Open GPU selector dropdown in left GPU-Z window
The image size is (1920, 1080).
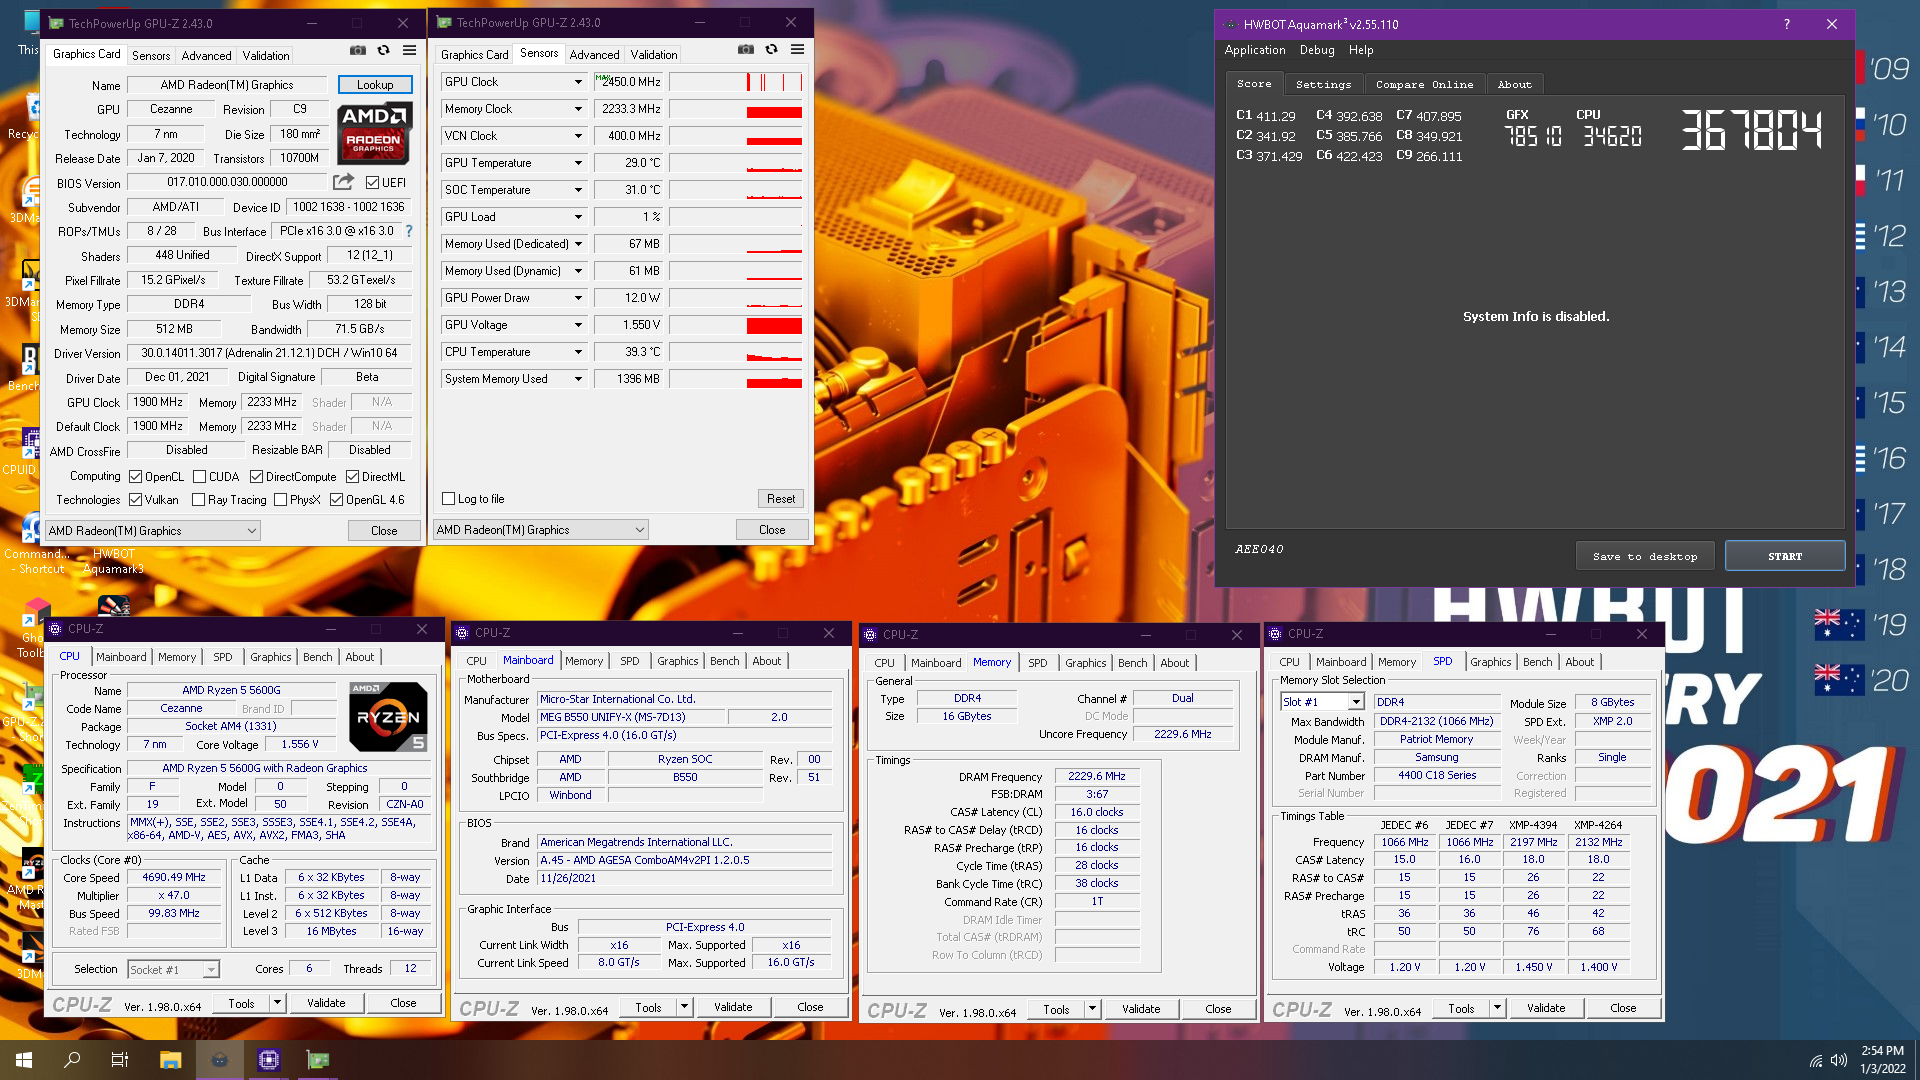152,531
